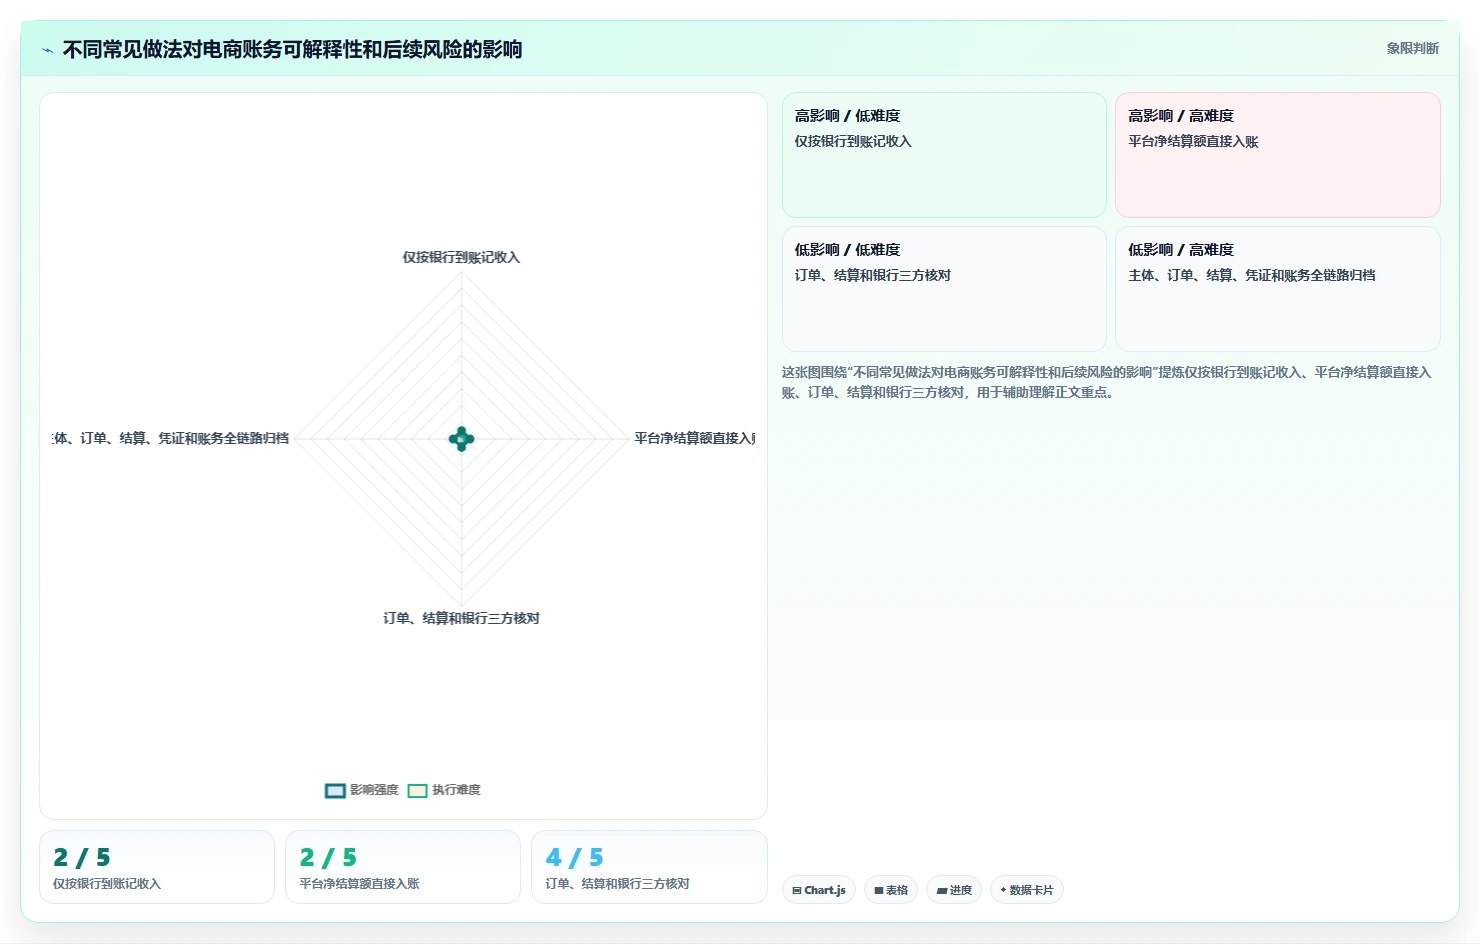Open the 高影响 / 高难度 quadrant card
This screenshot has height=944, width=1480.
pos(1278,155)
